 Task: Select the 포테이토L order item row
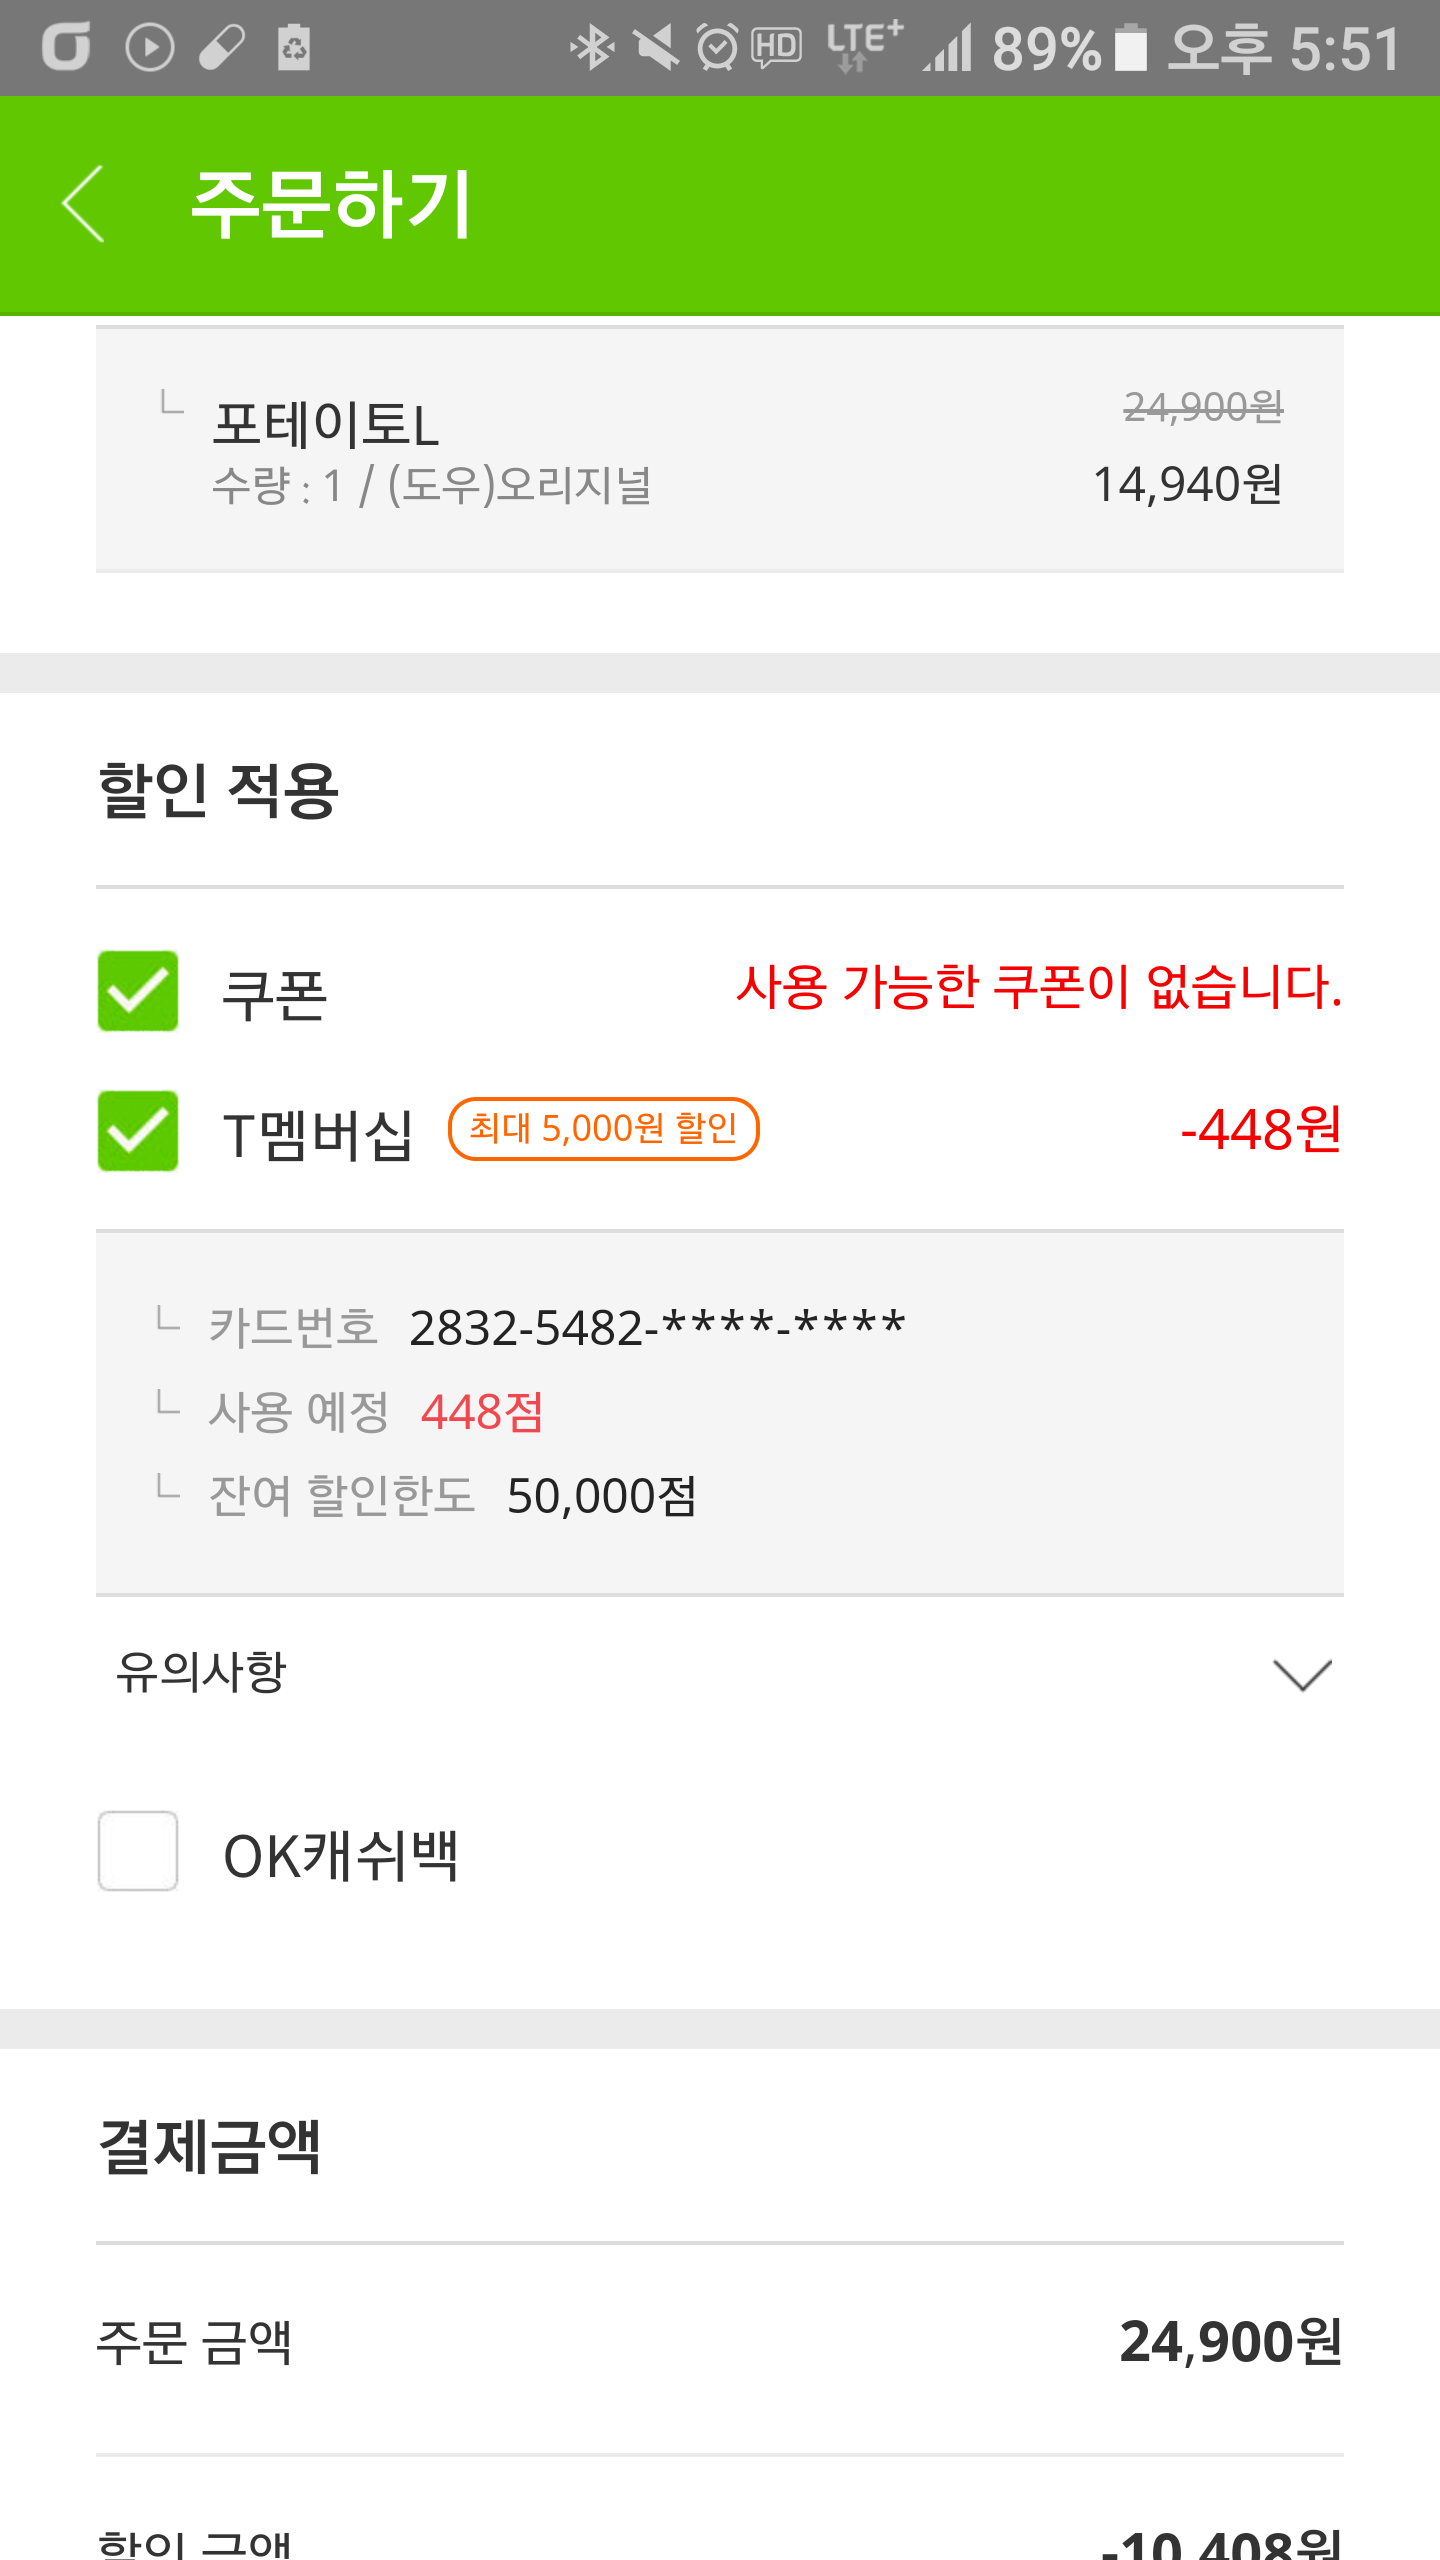[x=720, y=449]
